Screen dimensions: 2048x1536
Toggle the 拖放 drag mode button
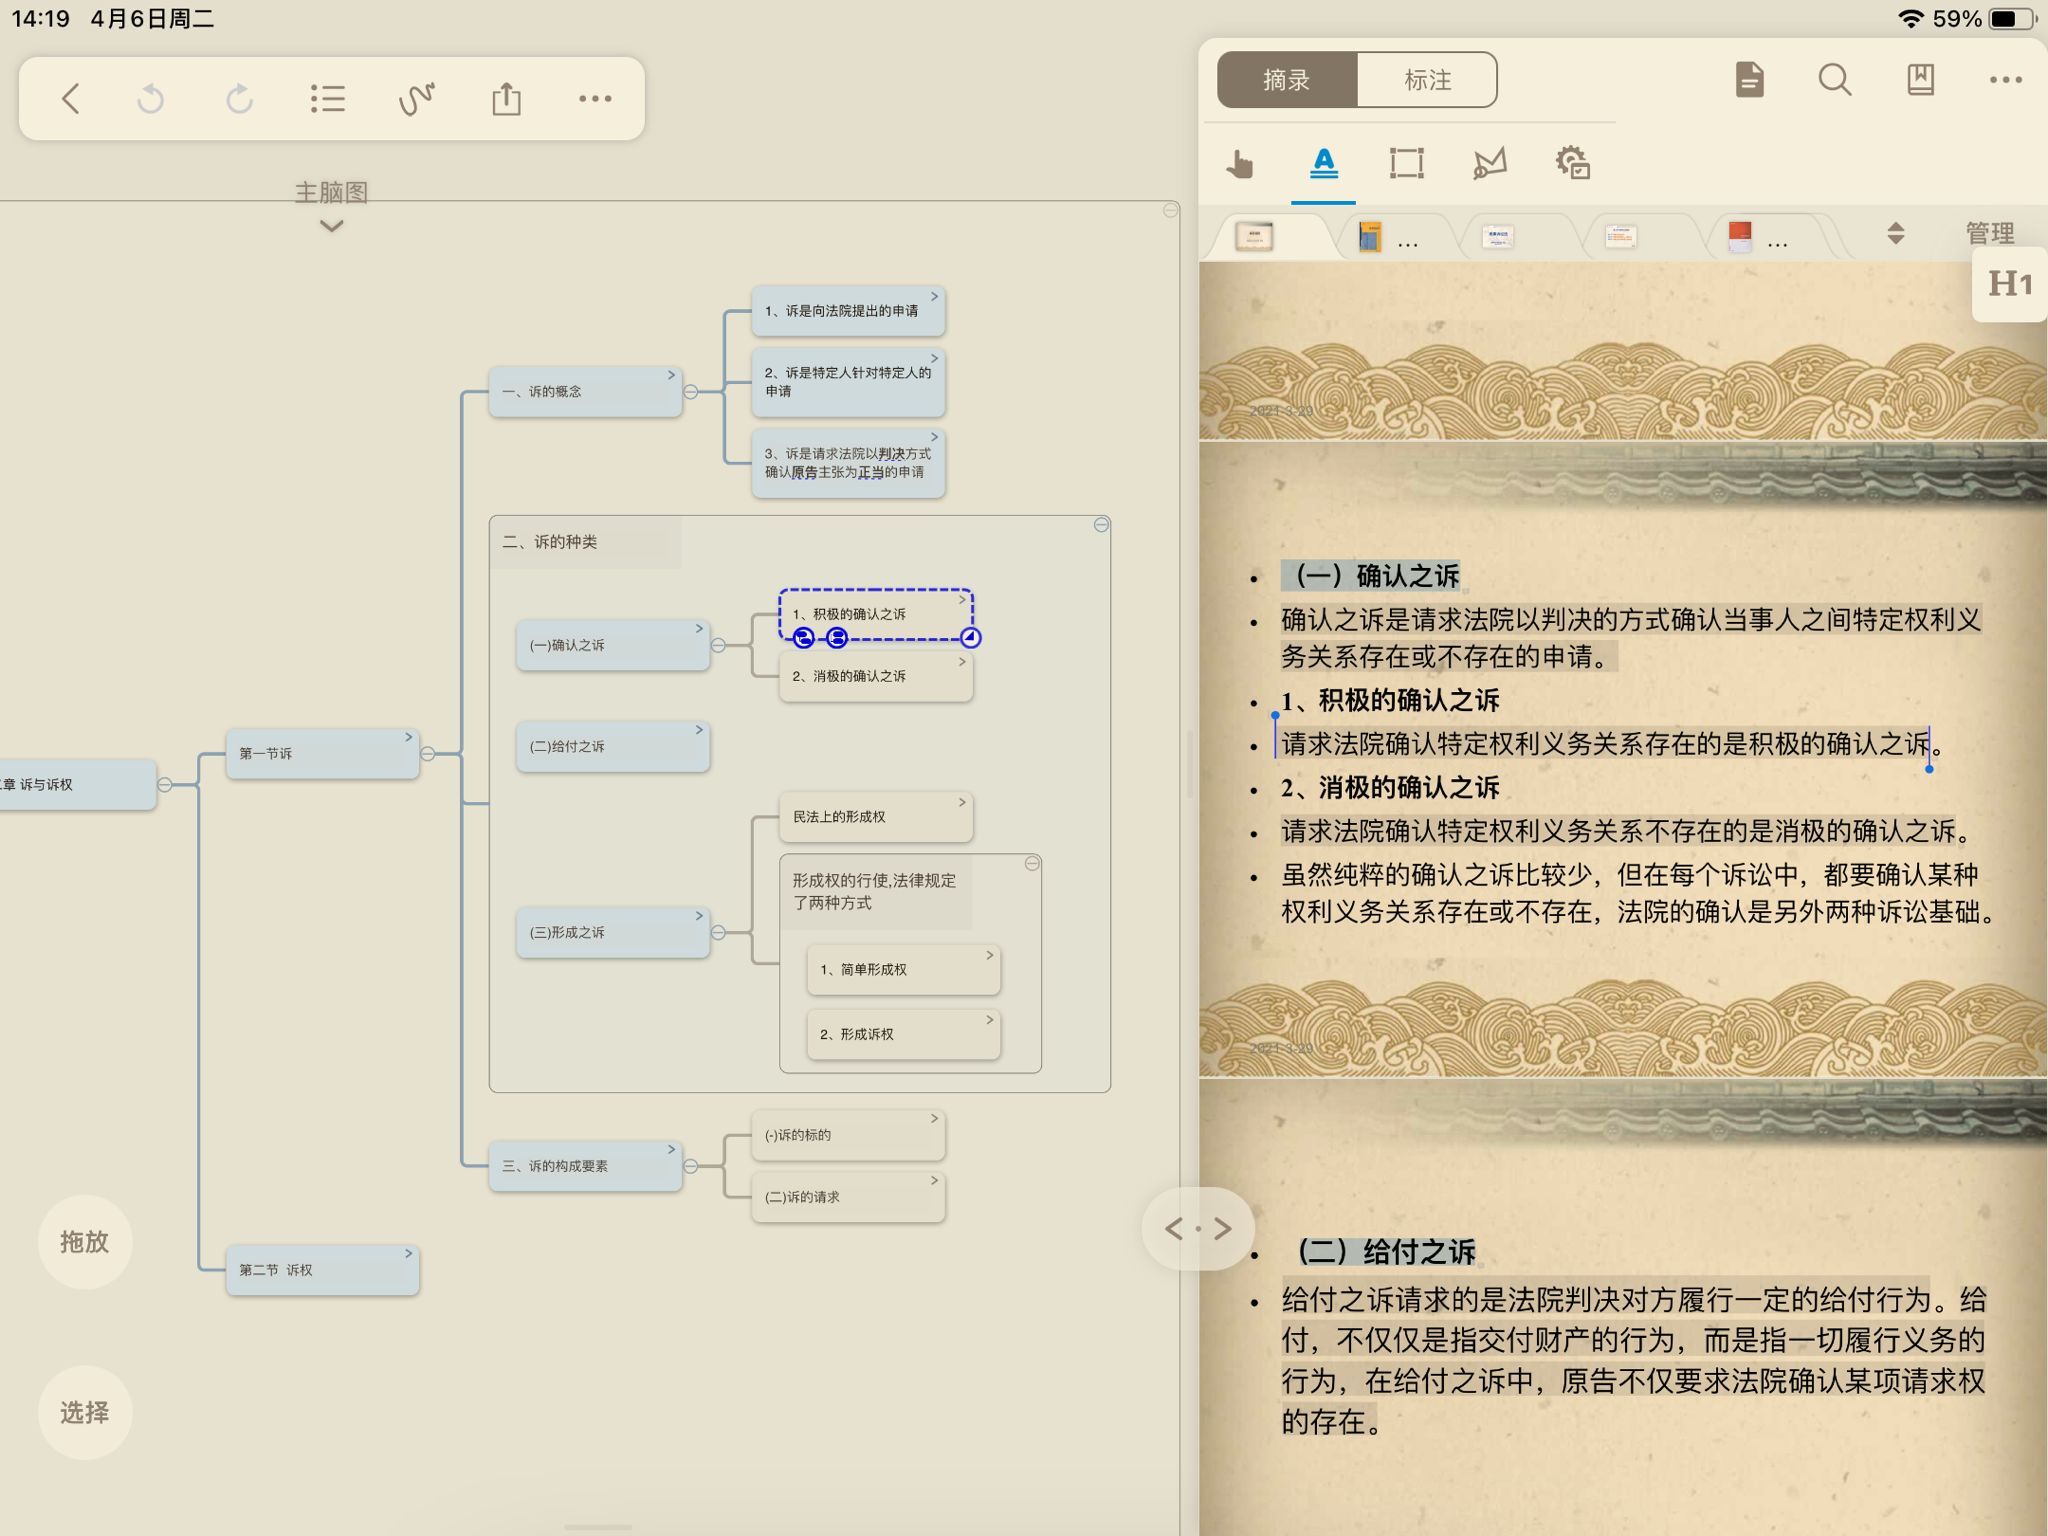coord(85,1242)
